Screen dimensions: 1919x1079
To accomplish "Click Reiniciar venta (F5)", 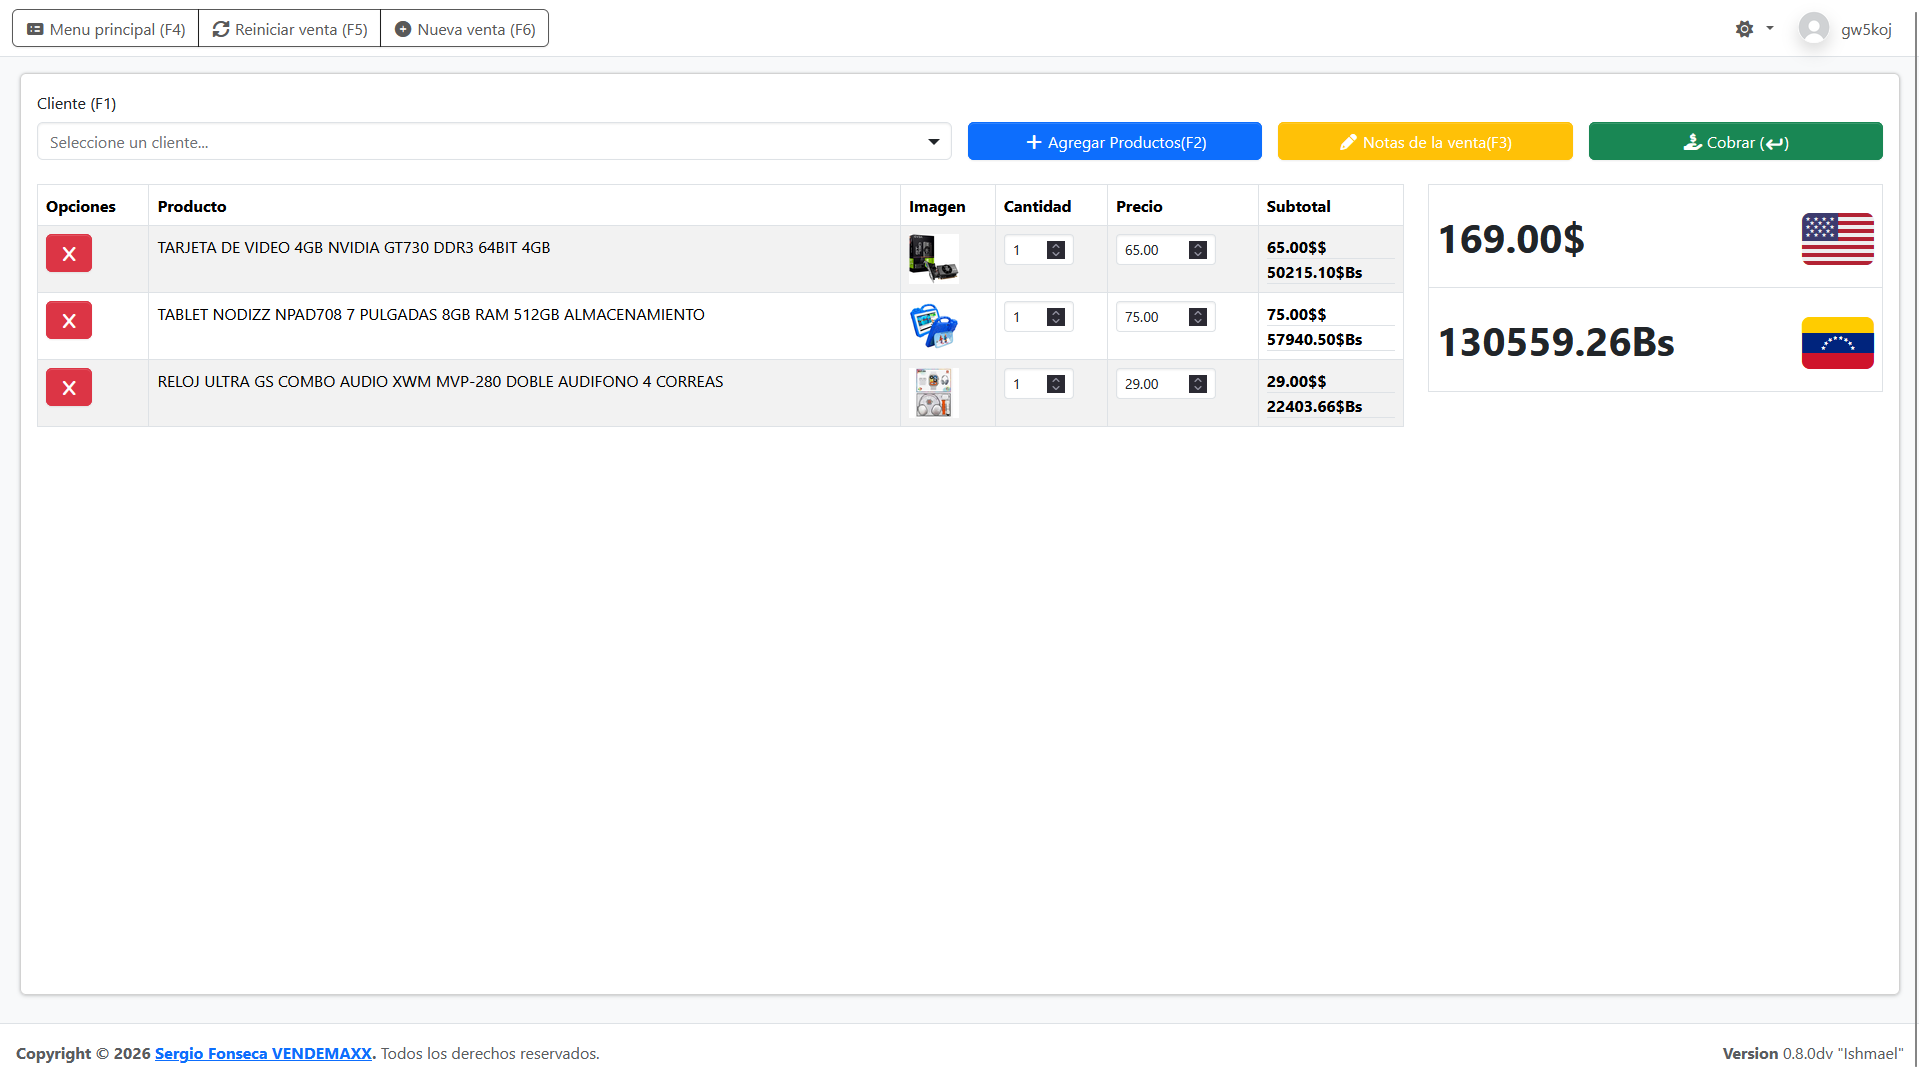I will click(290, 29).
